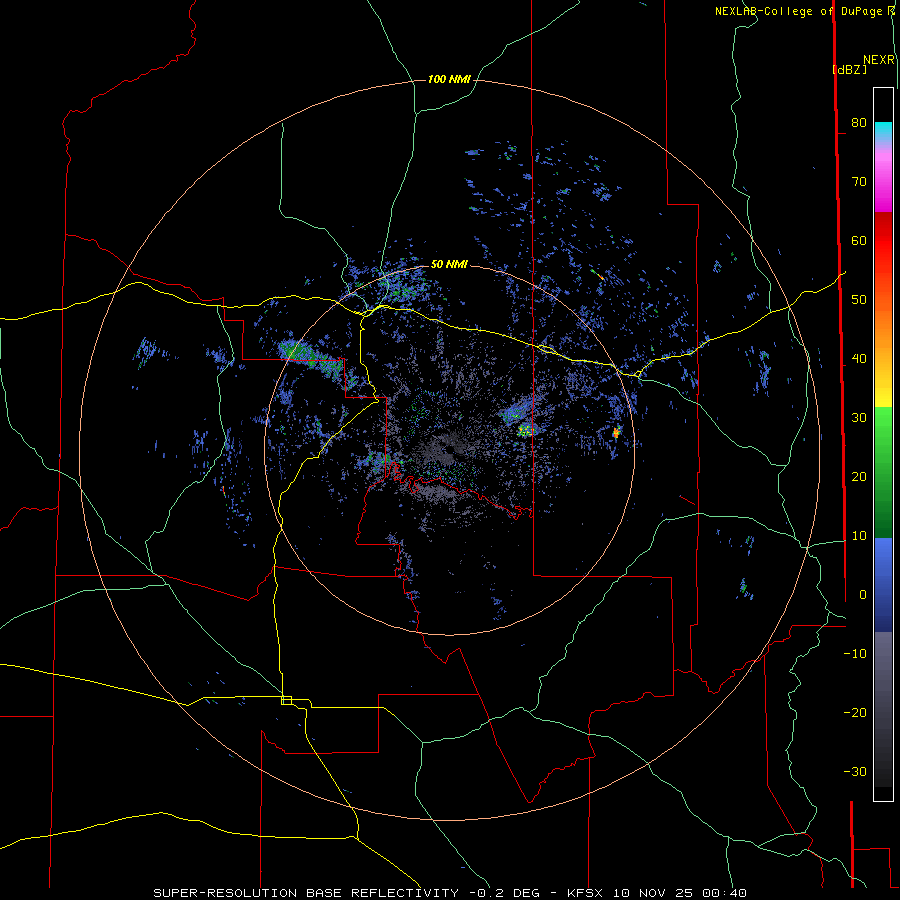Click the 40 value on the color scale
This screenshot has width=900, height=900.
(x=859, y=359)
